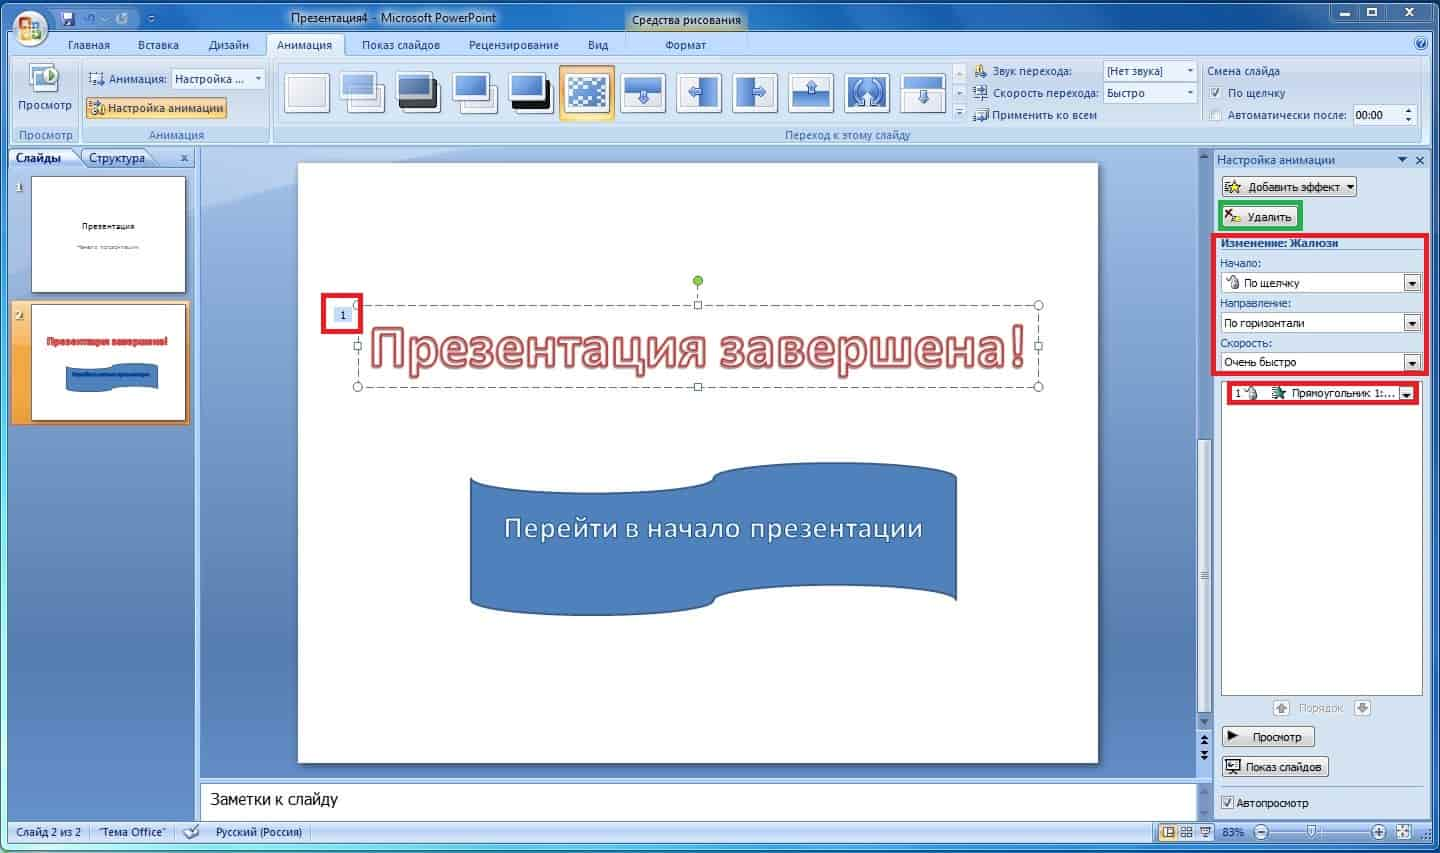Close the slides thumbnail pane
This screenshot has width=1440, height=853.
pyautogui.click(x=184, y=158)
